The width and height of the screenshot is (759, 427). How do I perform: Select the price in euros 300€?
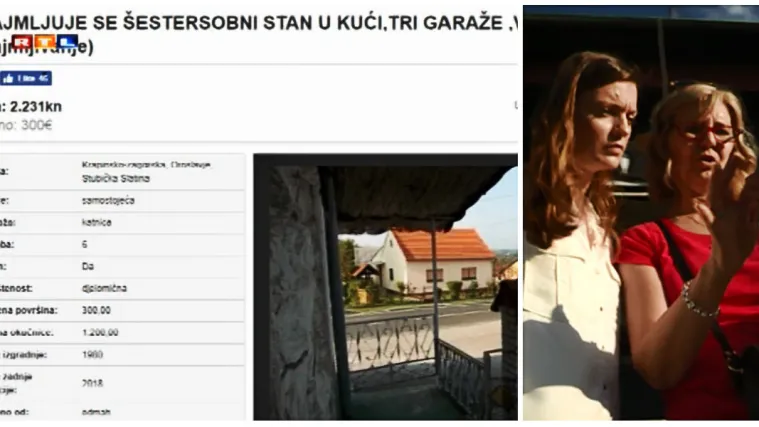[36, 125]
